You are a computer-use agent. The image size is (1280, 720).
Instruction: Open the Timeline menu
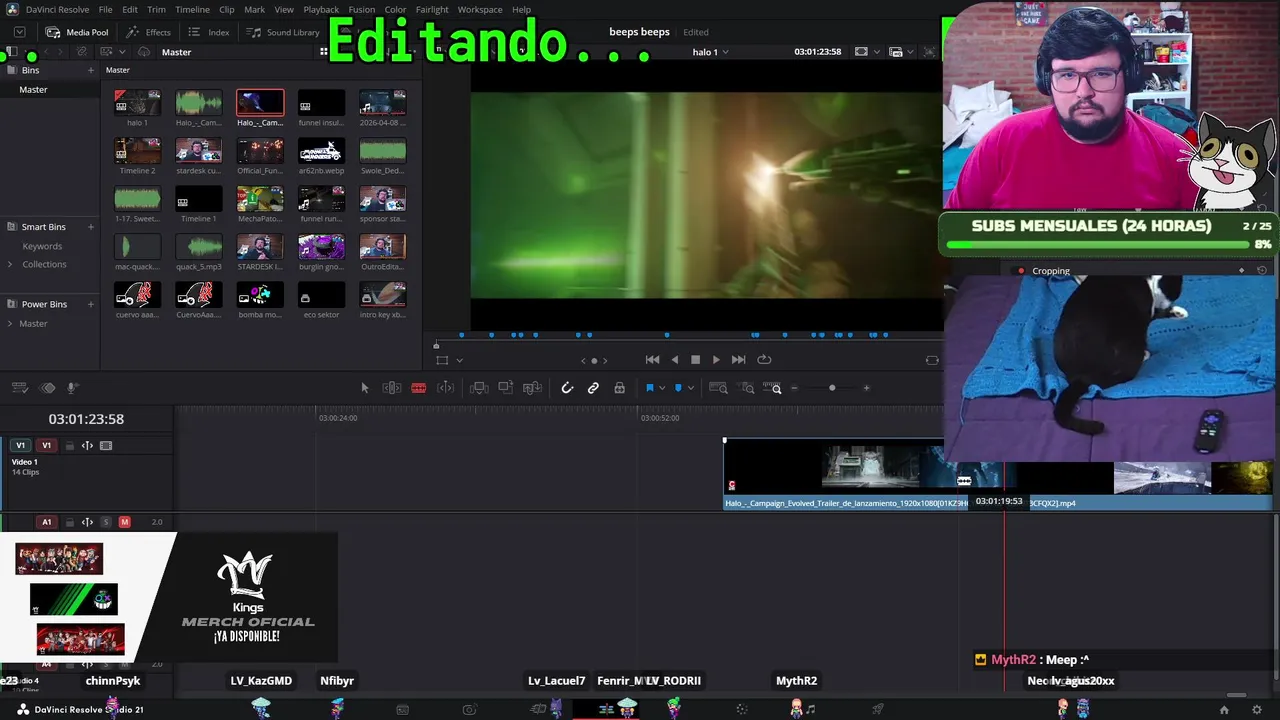coord(192,10)
